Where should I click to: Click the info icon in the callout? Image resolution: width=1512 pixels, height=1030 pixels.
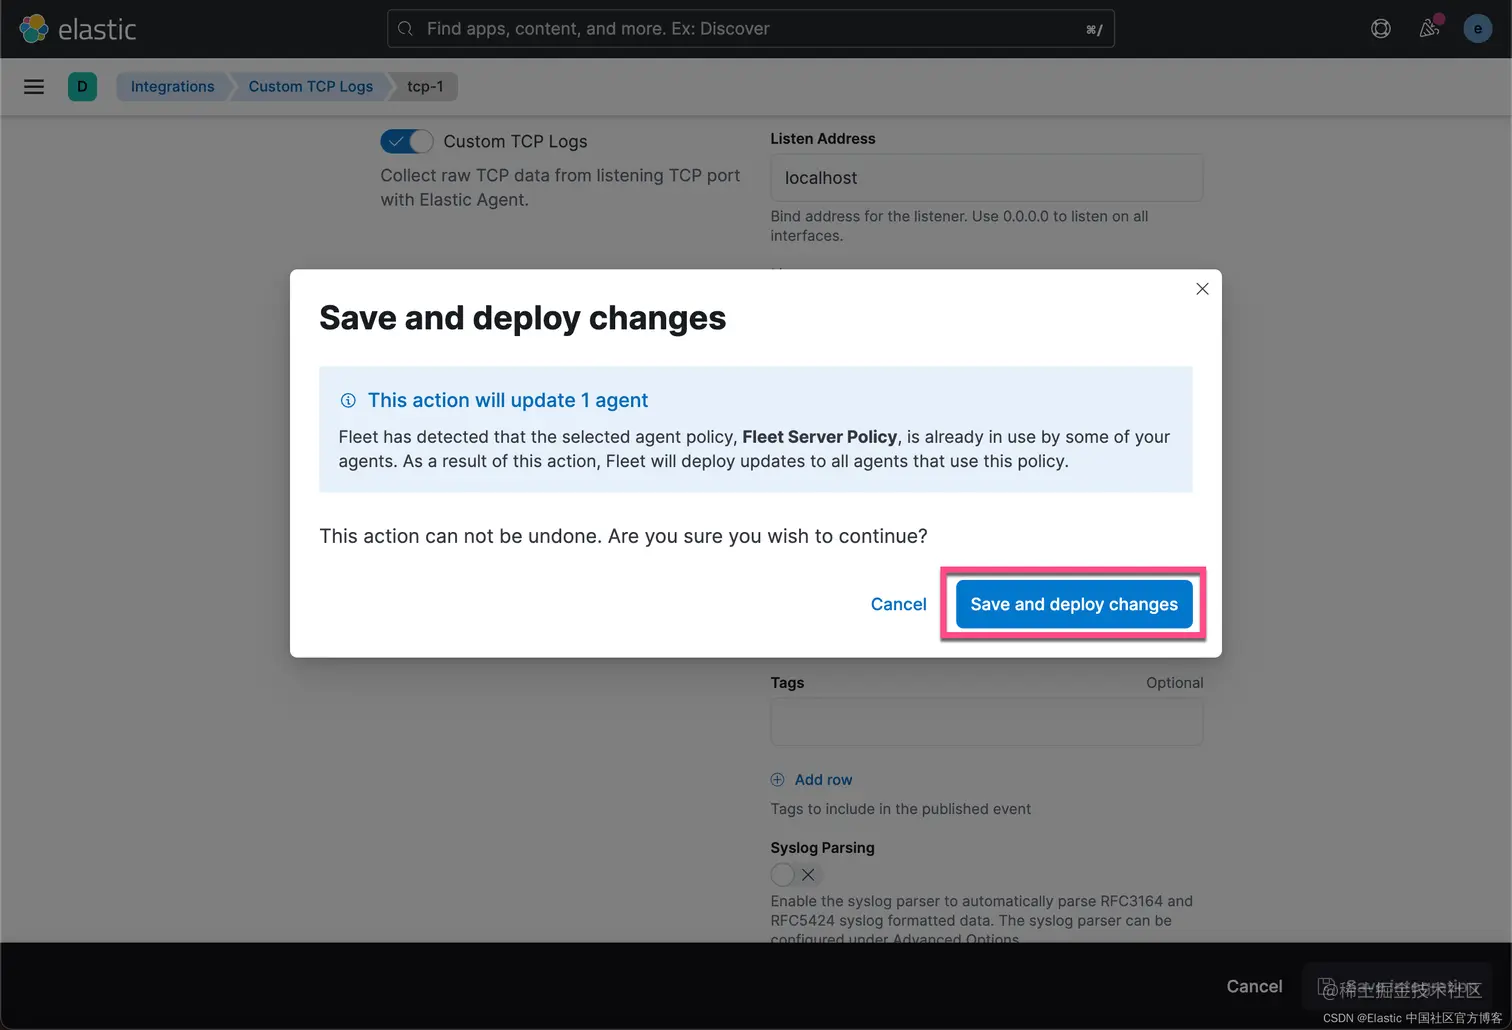[348, 401]
